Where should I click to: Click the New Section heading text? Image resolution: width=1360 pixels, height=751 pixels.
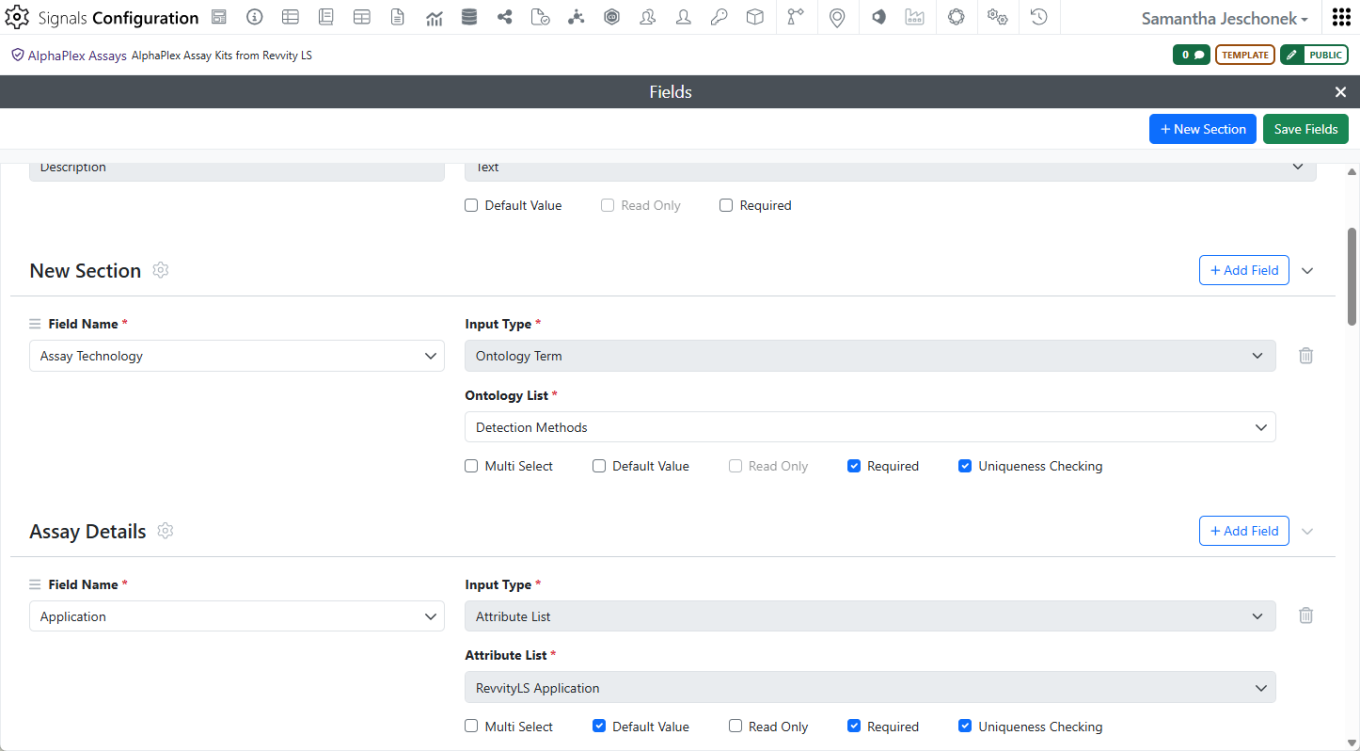coord(85,271)
